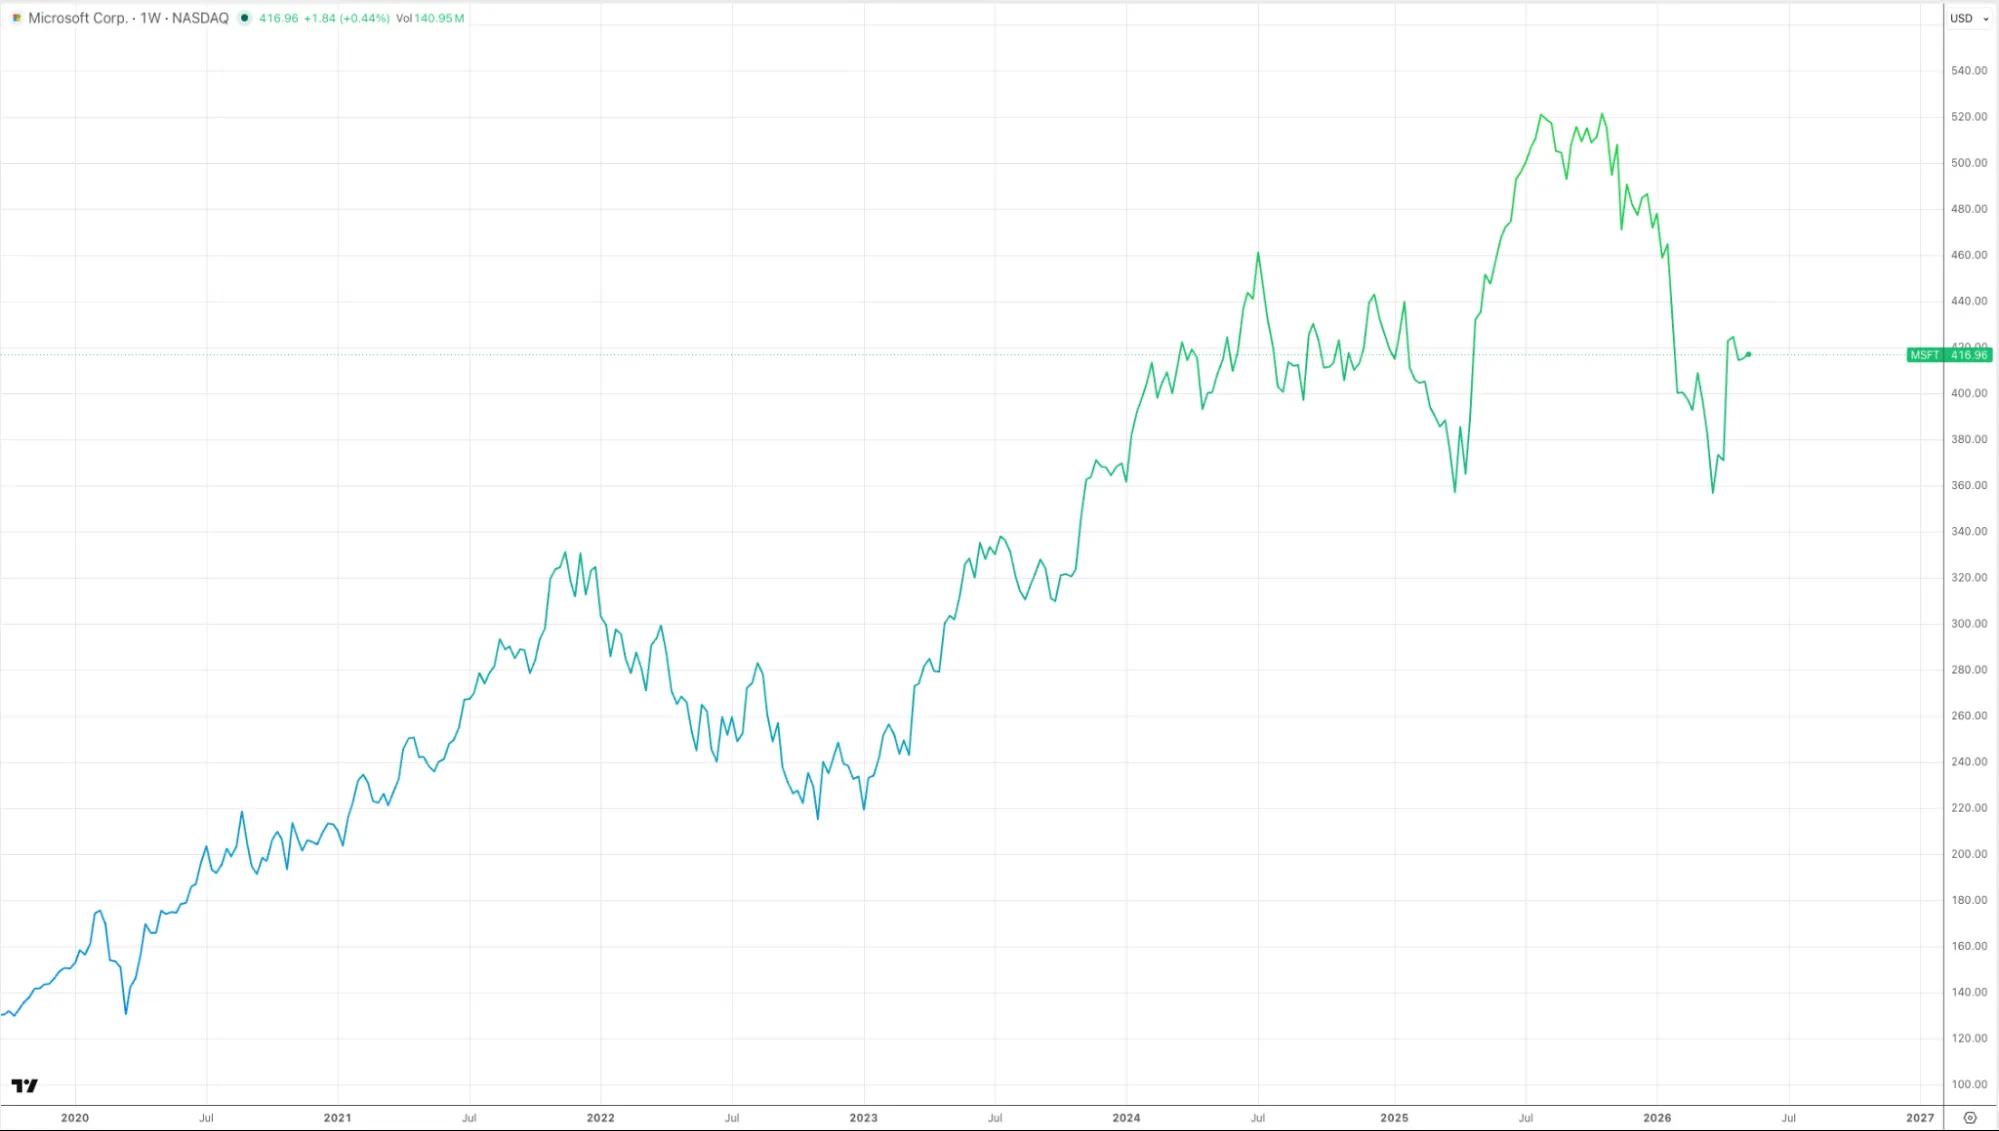Click the Microsoft logo icon in the chart legend
The height and width of the screenshot is (1131, 1999).
pyautogui.click(x=16, y=18)
